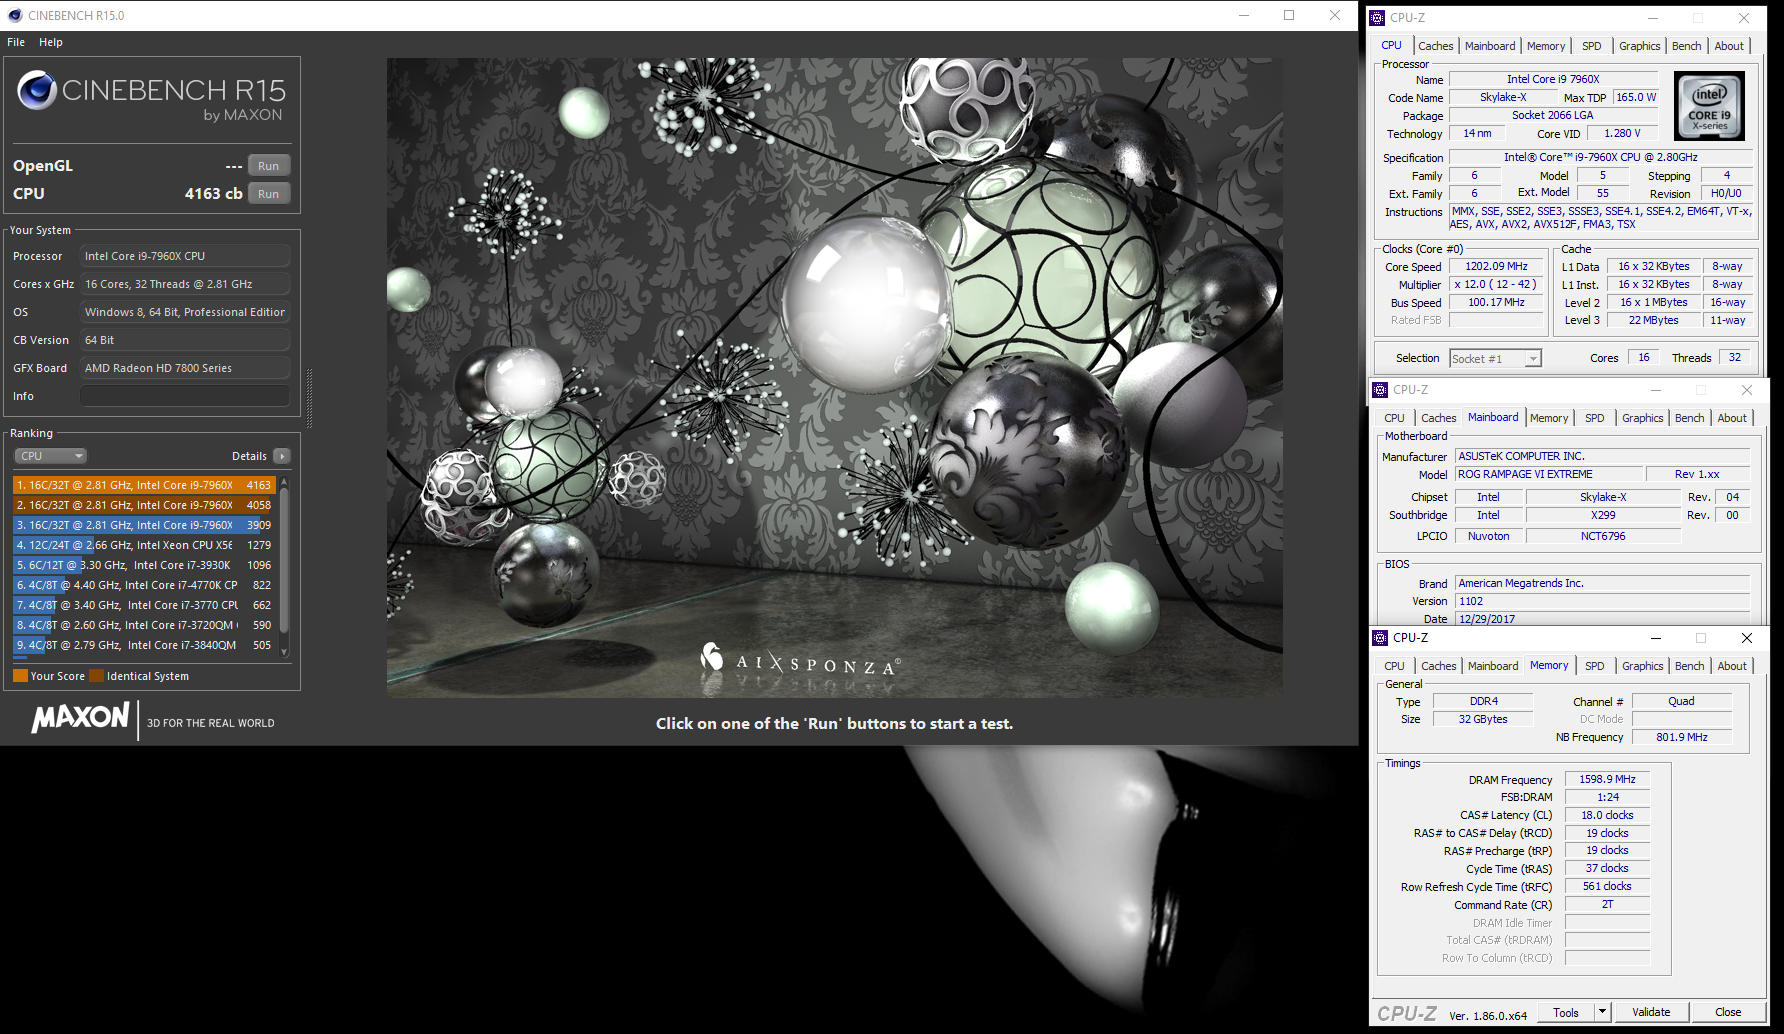Click the BIOS version 1102 field

(x=1603, y=601)
